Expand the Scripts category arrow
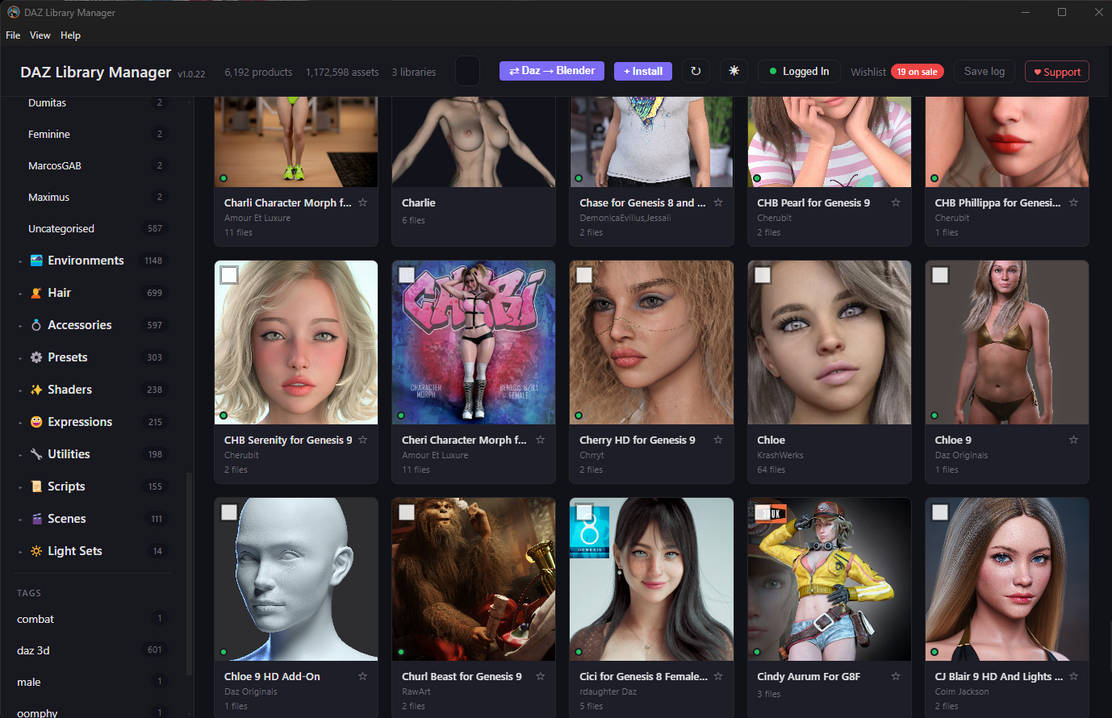Viewport: 1112px width, 718px height. point(20,487)
